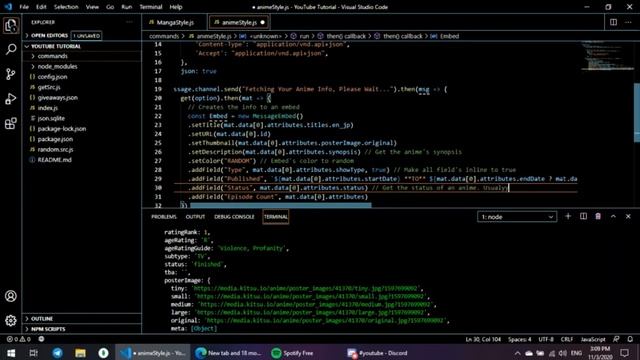The width and height of the screenshot is (640, 360).
Task: Click CRLF end-of-line selector
Action: coord(567,339)
